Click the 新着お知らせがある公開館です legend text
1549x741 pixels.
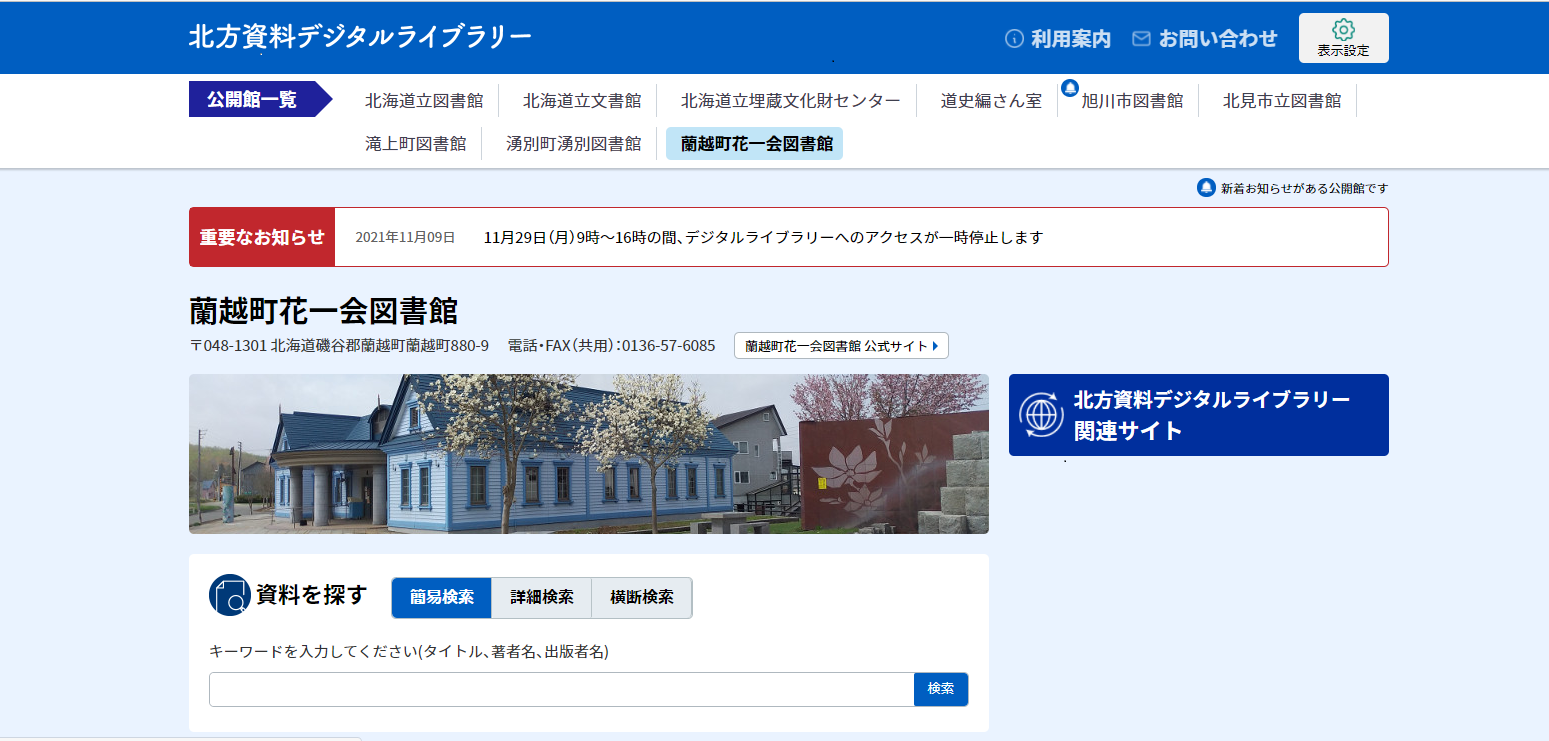[x=1304, y=188]
